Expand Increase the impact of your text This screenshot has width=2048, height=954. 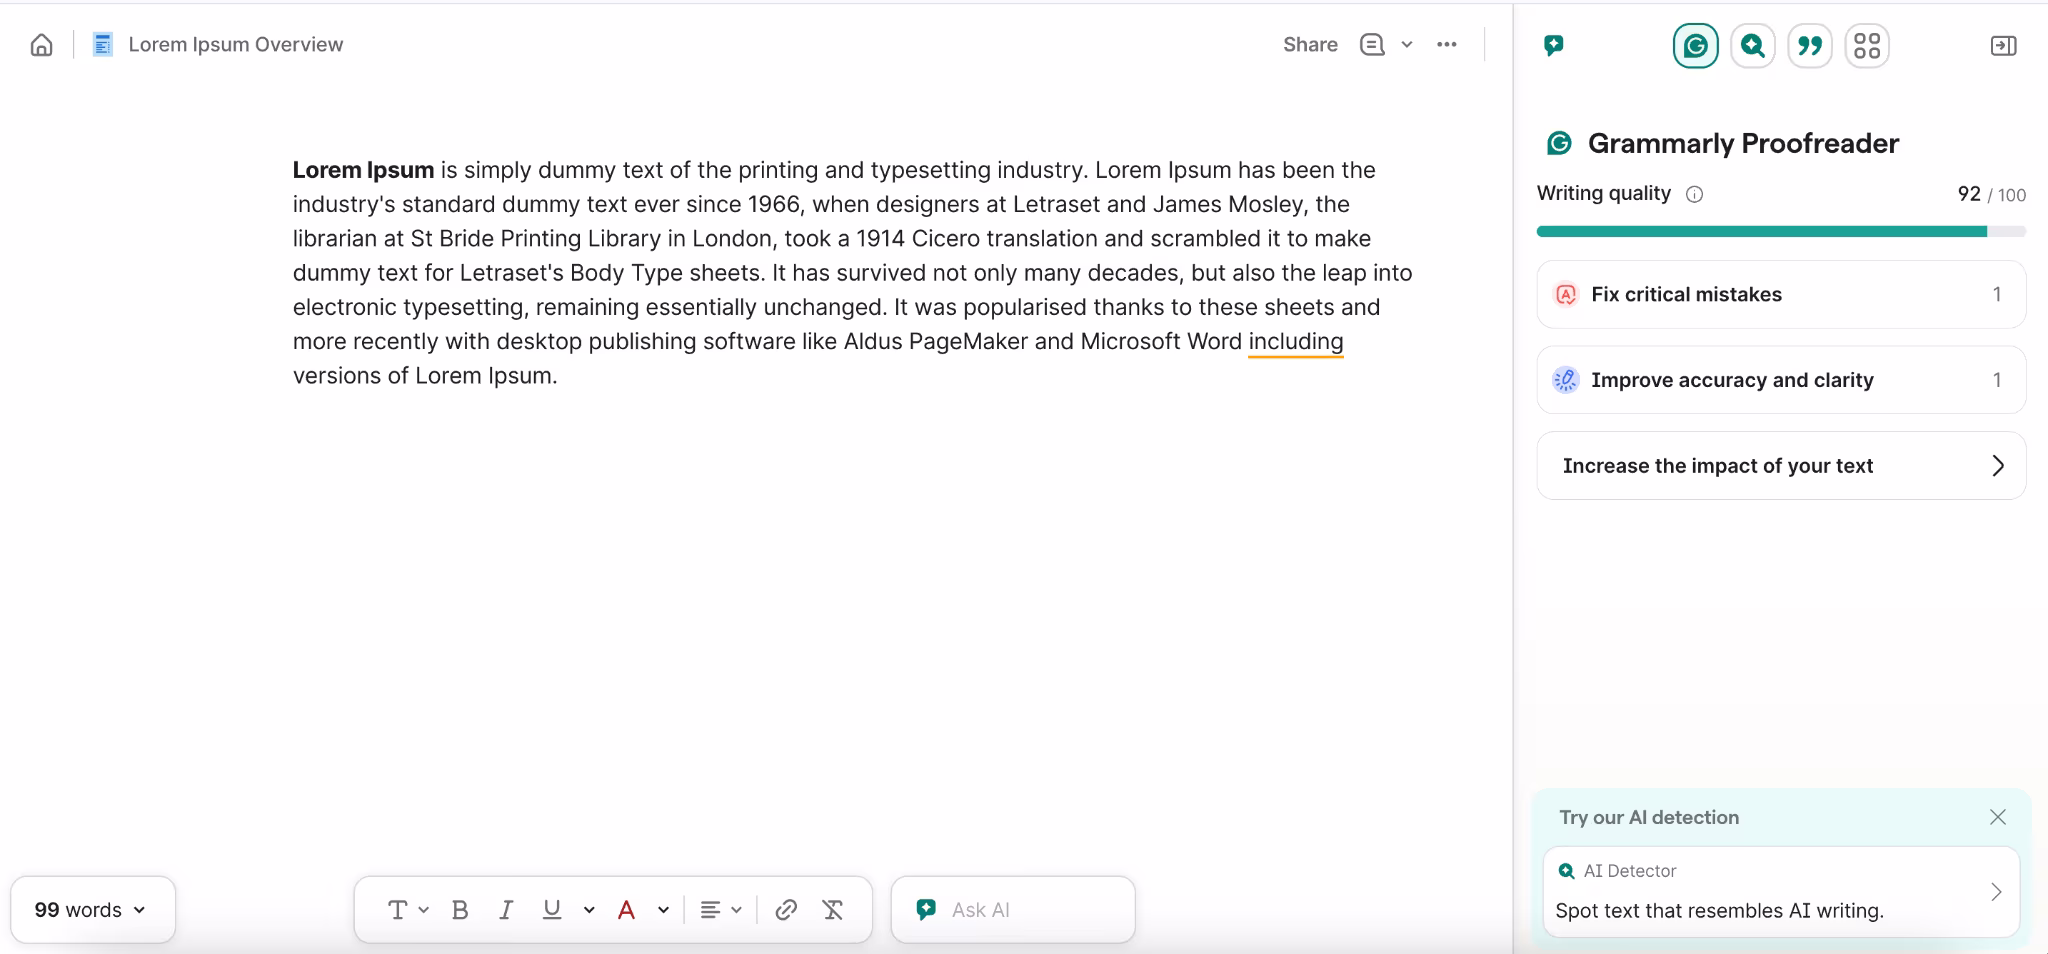[x=1781, y=466]
